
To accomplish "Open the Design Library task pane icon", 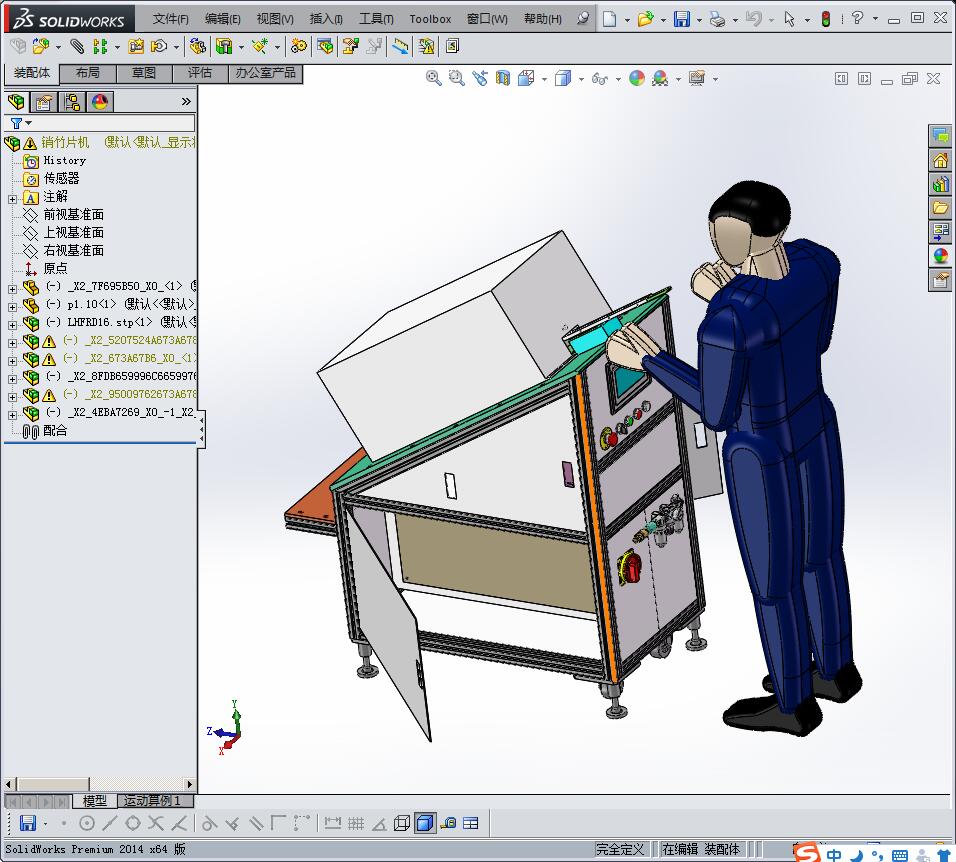I will pyautogui.click(x=941, y=183).
